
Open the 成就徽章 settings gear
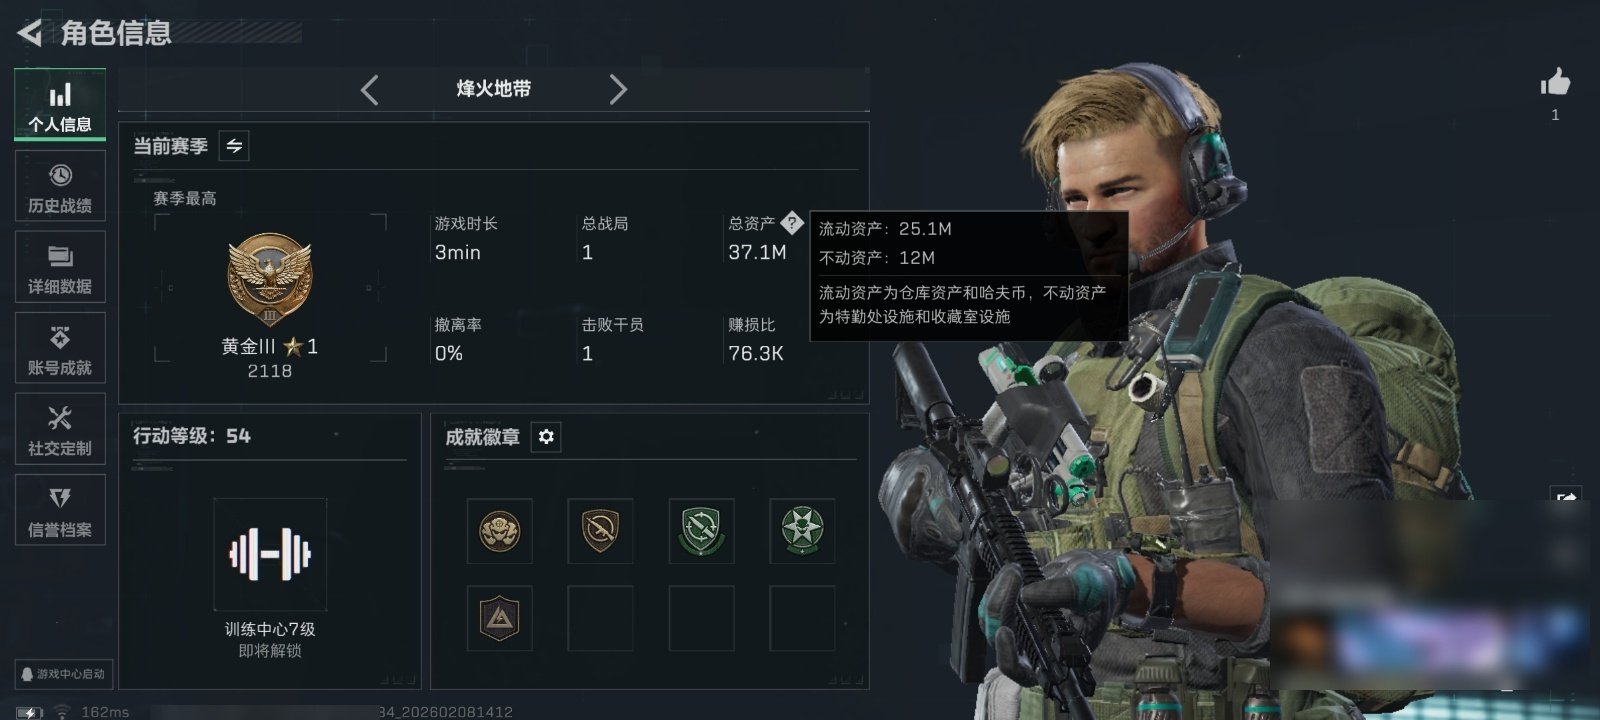pyautogui.click(x=546, y=437)
